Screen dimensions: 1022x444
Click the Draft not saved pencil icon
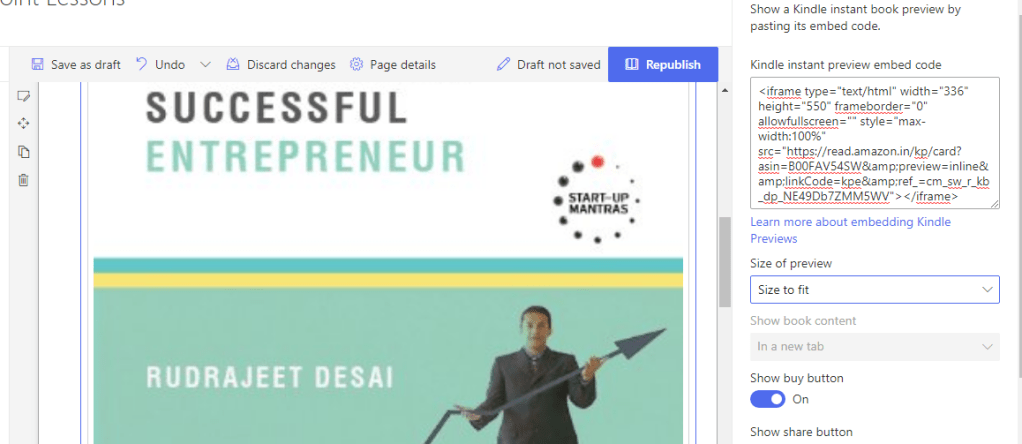click(x=503, y=64)
